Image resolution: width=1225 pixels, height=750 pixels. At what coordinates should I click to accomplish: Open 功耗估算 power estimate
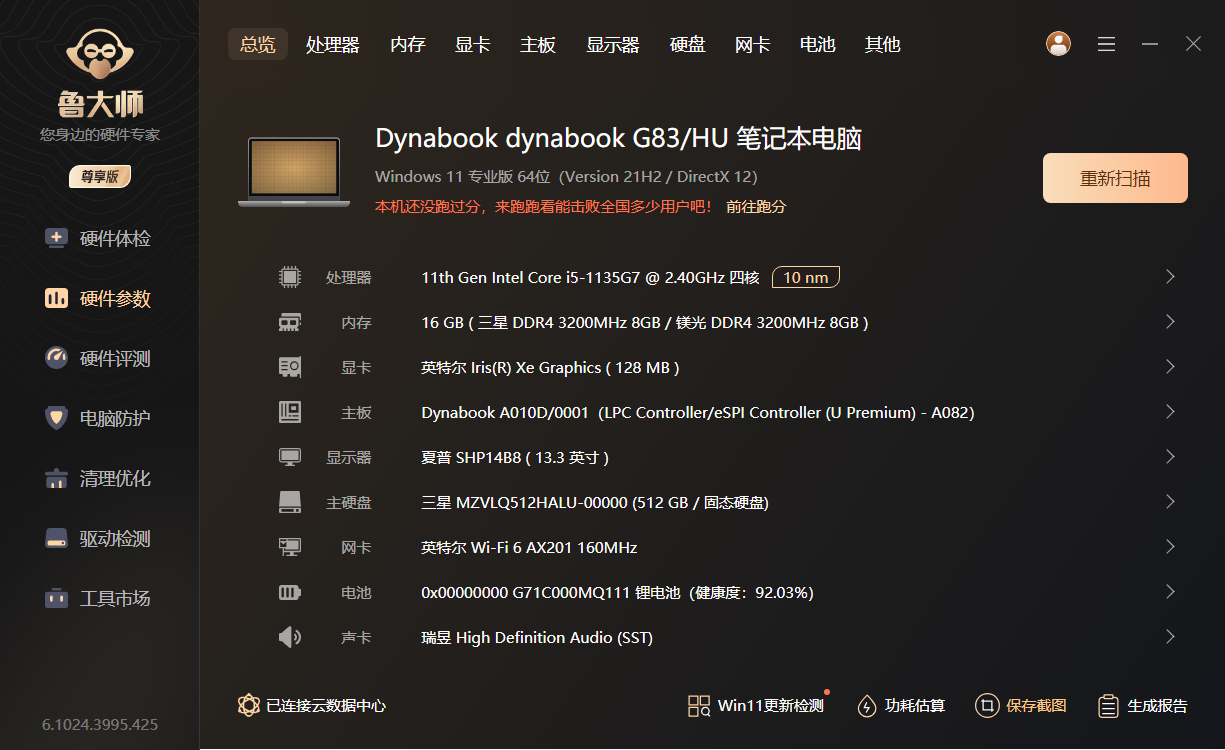pyautogui.click(x=901, y=705)
